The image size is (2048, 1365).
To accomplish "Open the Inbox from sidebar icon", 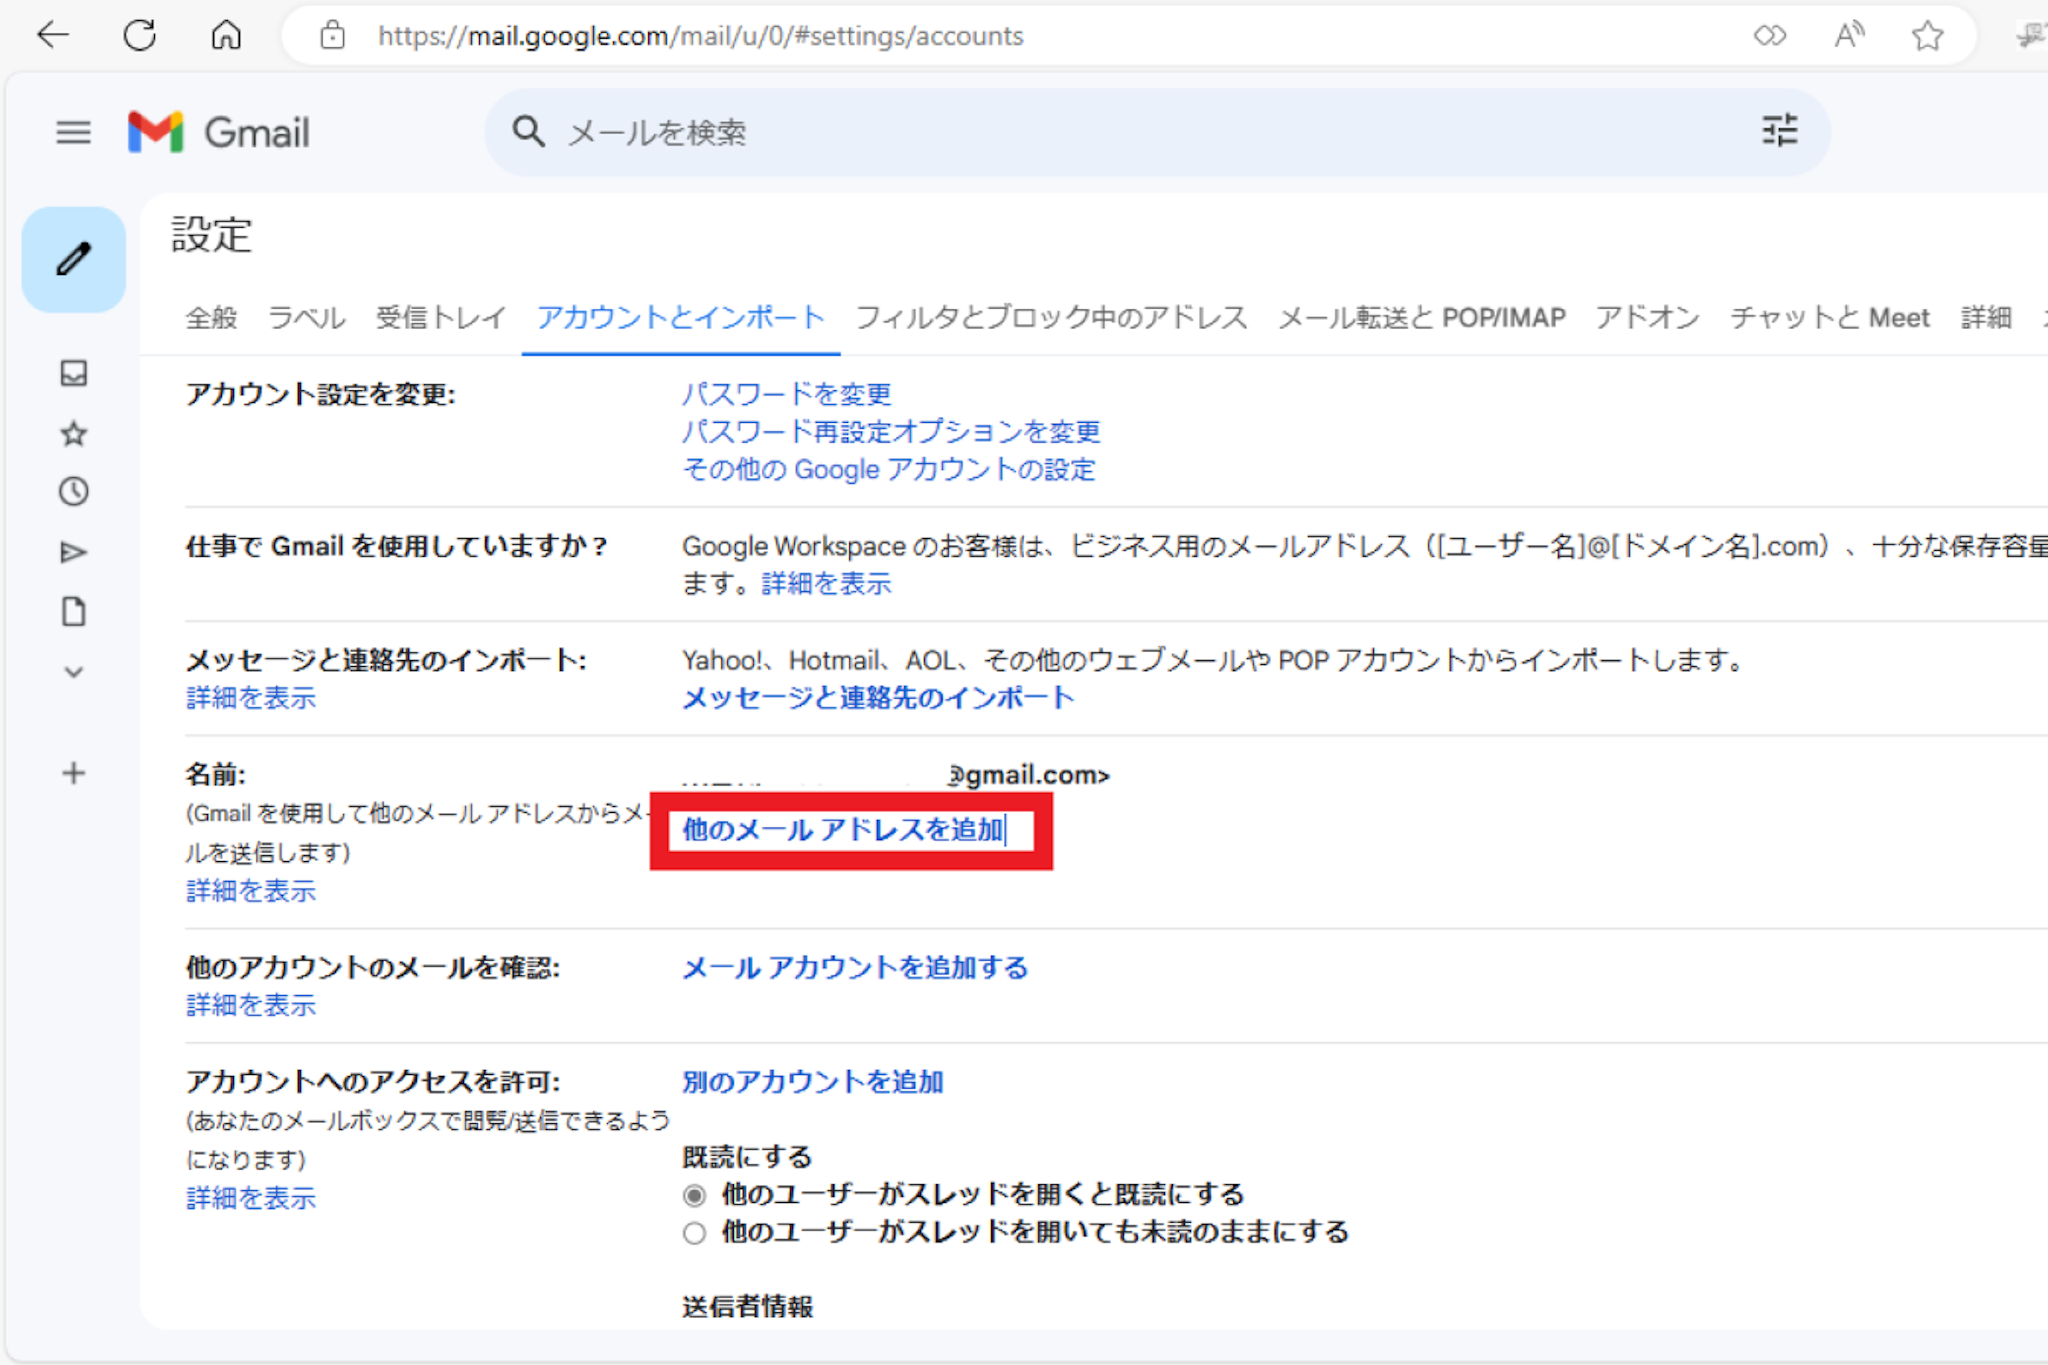I will pyautogui.click(x=73, y=373).
